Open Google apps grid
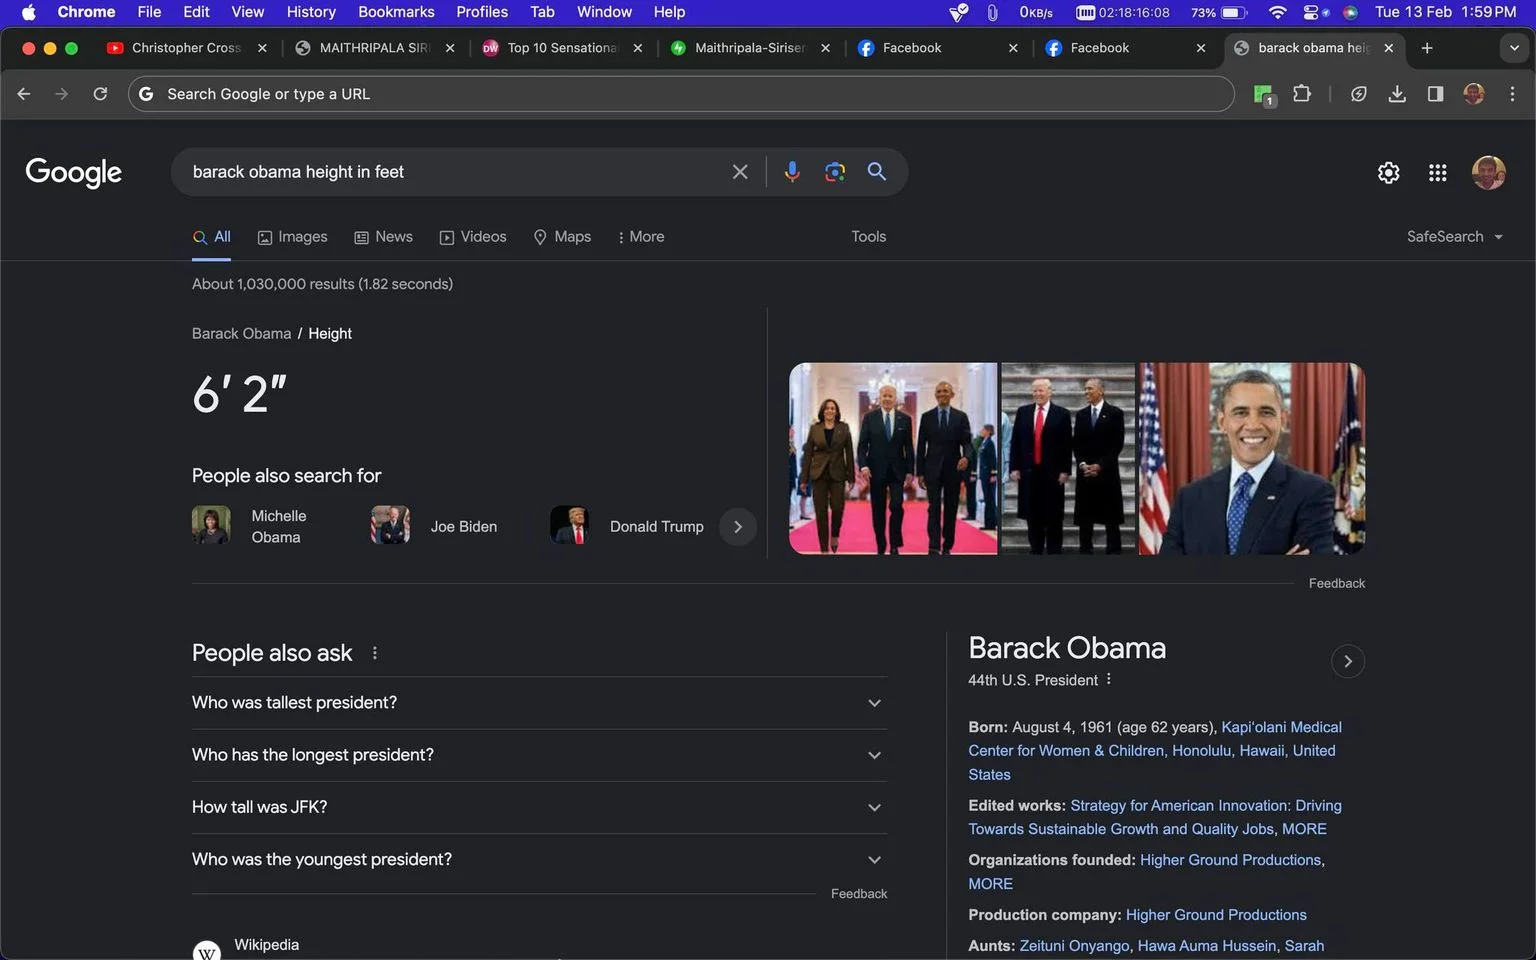This screenshot has height=960, width=1536. pyautogui.click(x=1438, y=173)
